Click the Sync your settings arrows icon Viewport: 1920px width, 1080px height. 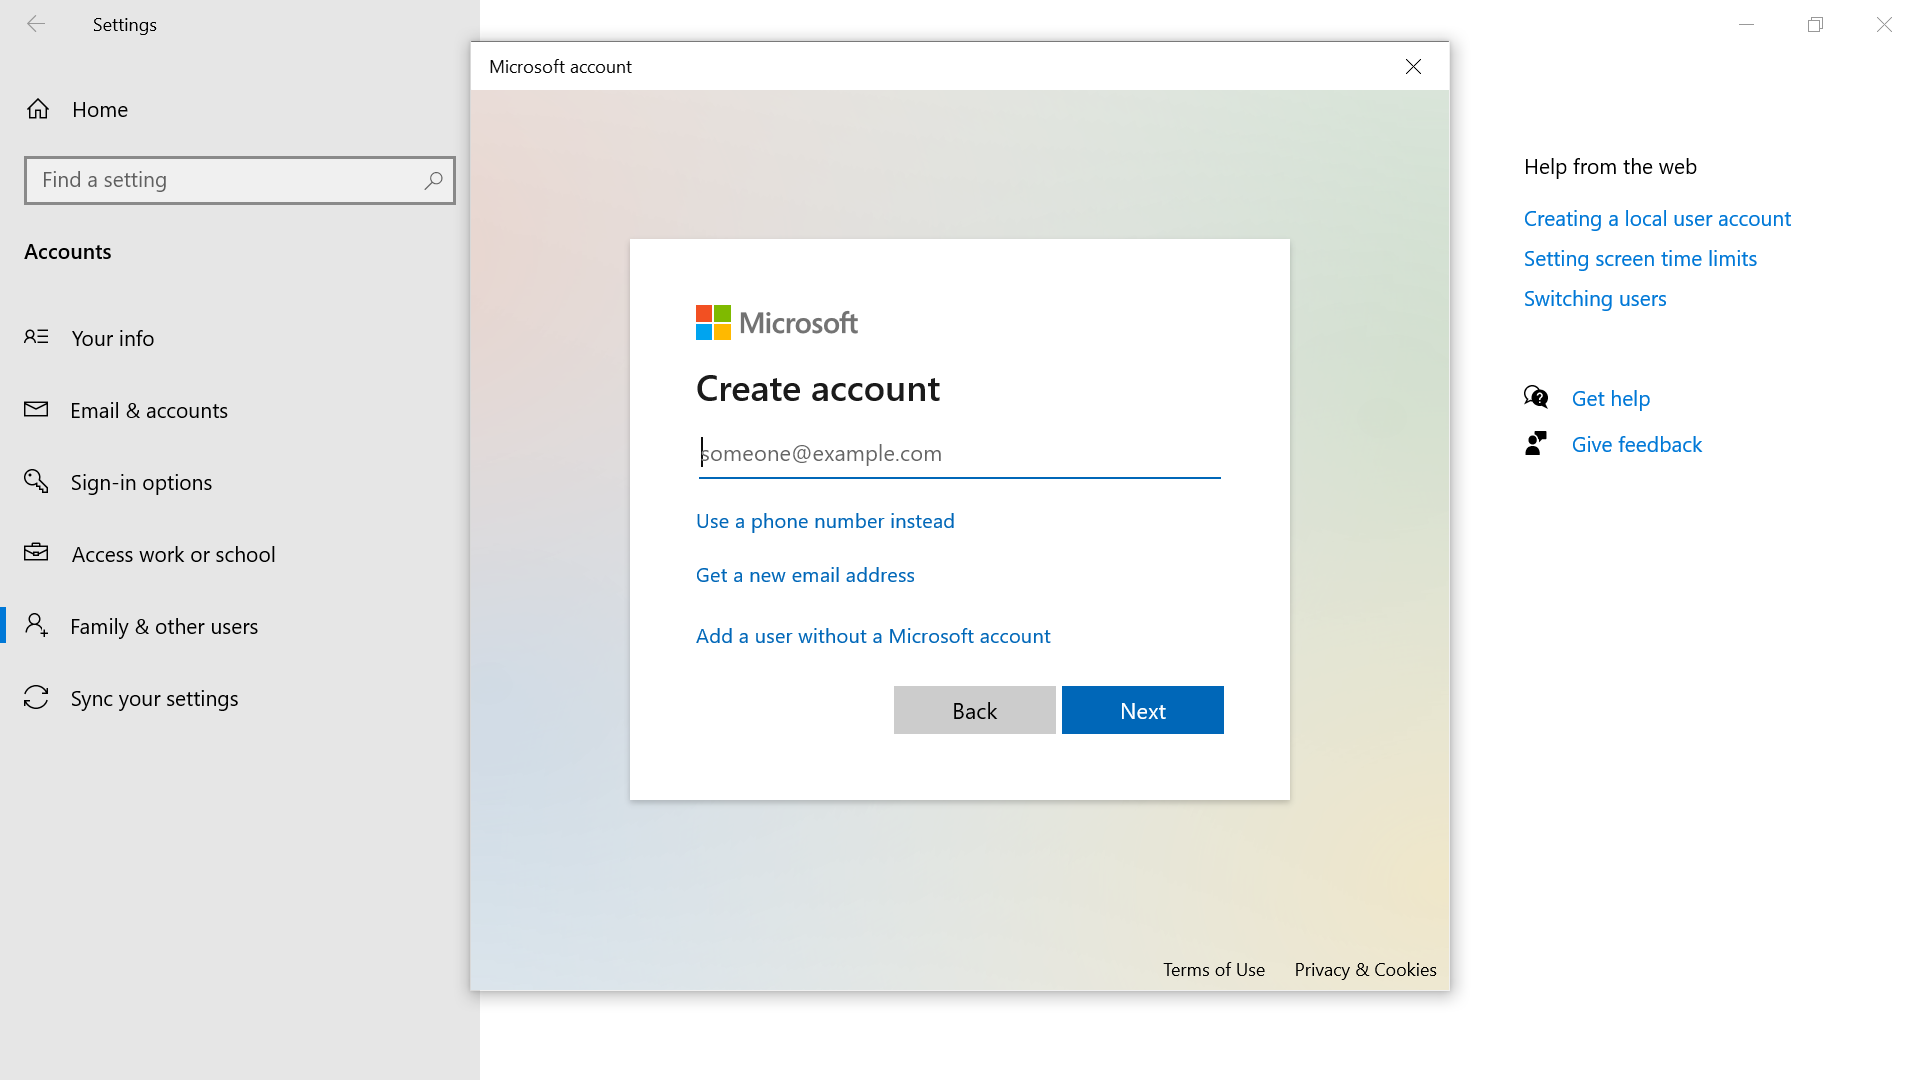coord(36,697)
